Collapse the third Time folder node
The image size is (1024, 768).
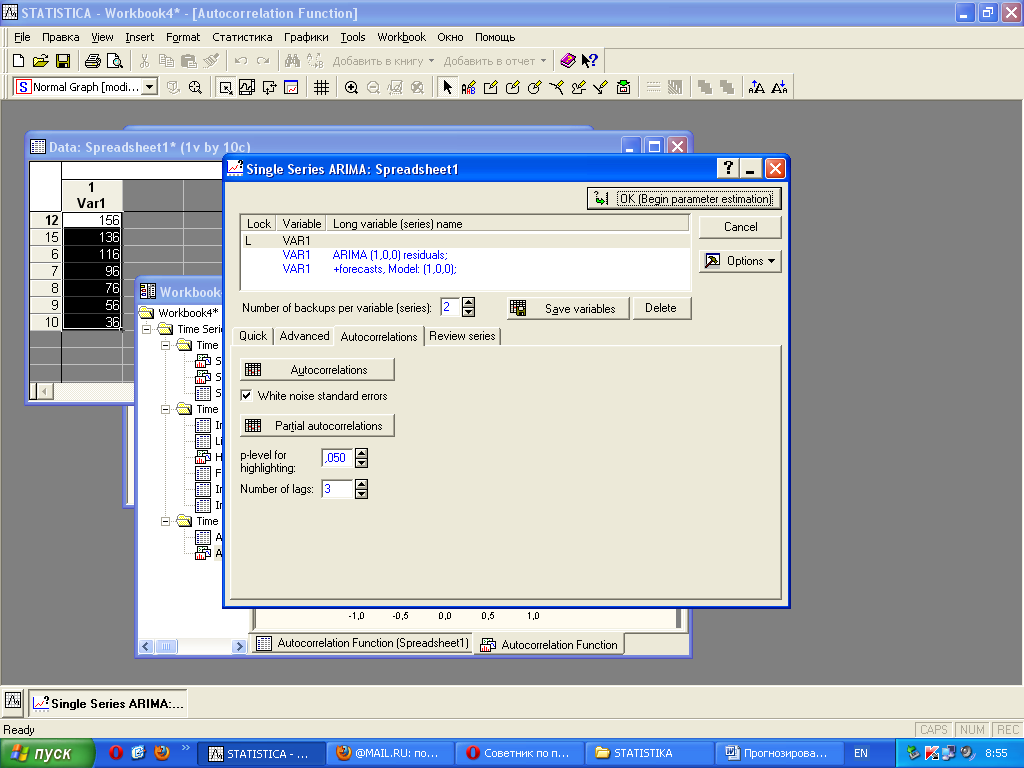(166, 521)
